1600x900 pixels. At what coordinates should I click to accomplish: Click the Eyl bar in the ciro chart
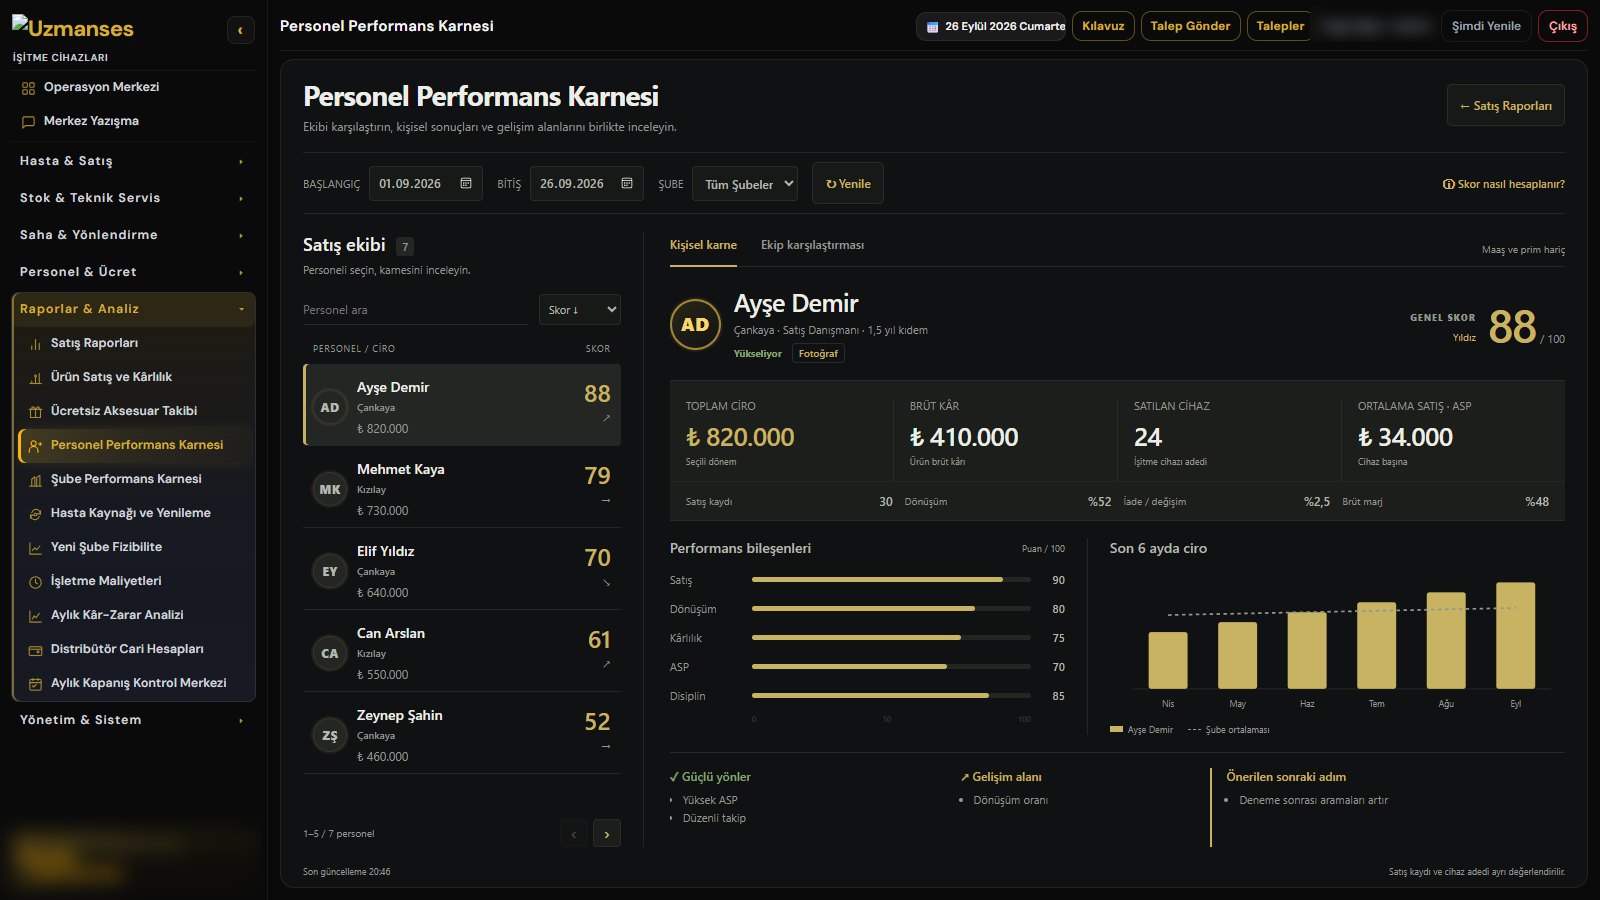tap(1515, 635)
